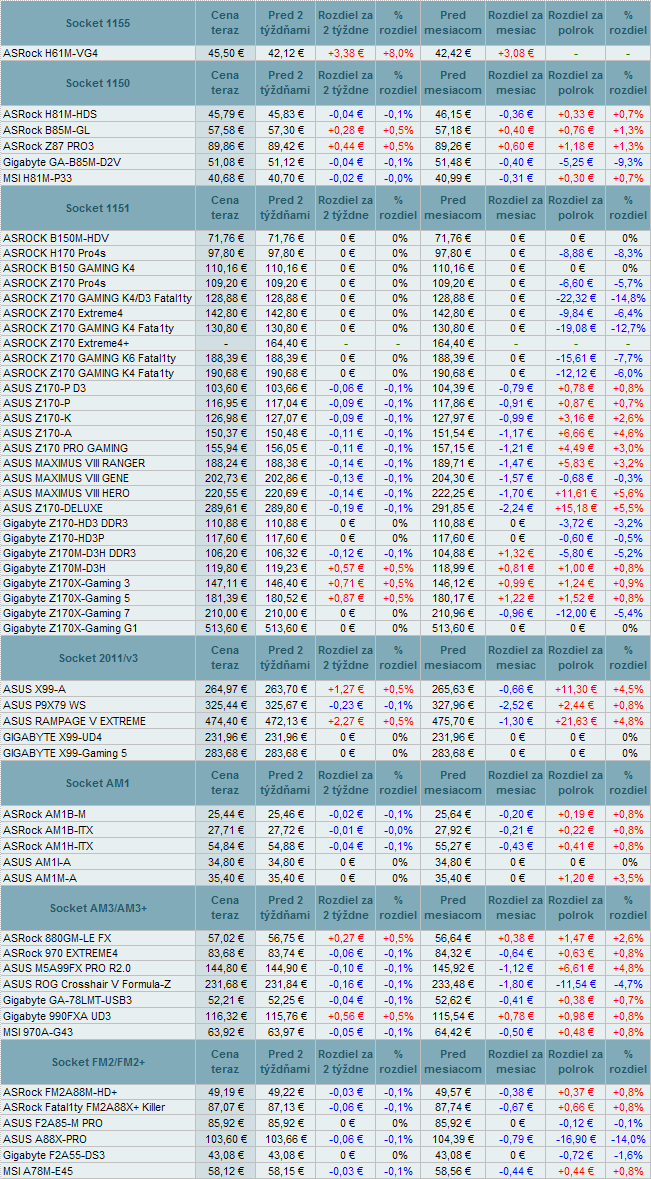Click the ASRock AM1B-M row name
The height and width of the screenshot is (1179, 651).
pos(44,814)
